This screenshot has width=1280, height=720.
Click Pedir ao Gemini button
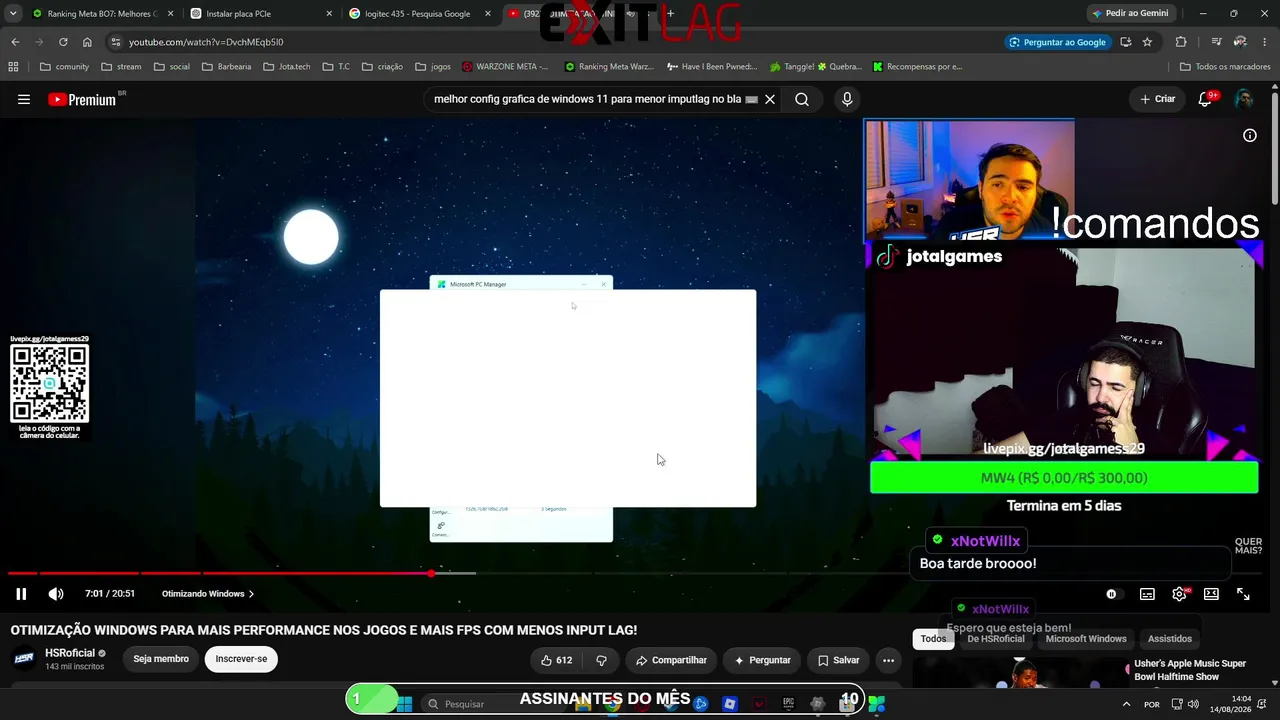[x=1131, y=13]
